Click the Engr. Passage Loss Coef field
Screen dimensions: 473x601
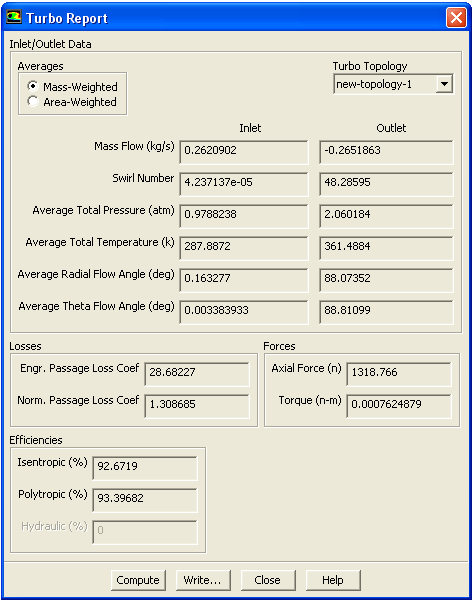pyautogui.click(x=197, y=374)
